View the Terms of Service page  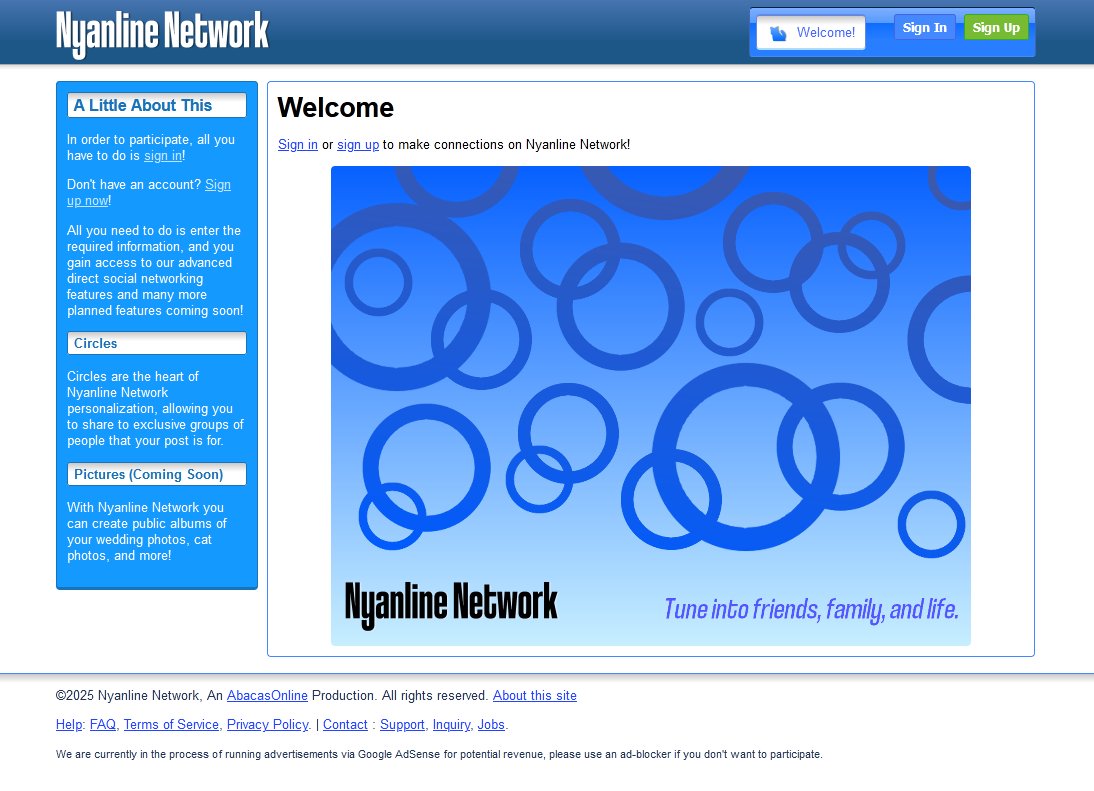tap(171, 724)
